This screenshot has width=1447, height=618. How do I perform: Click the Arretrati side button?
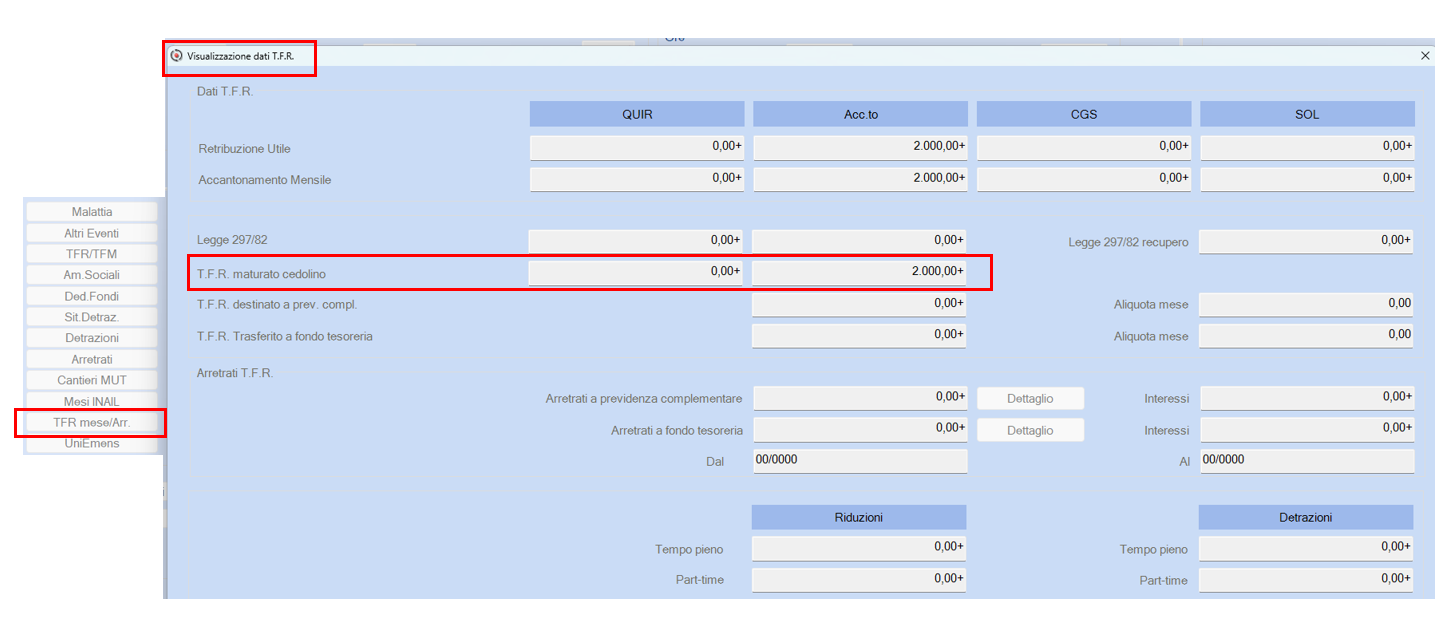coord(92,359)
